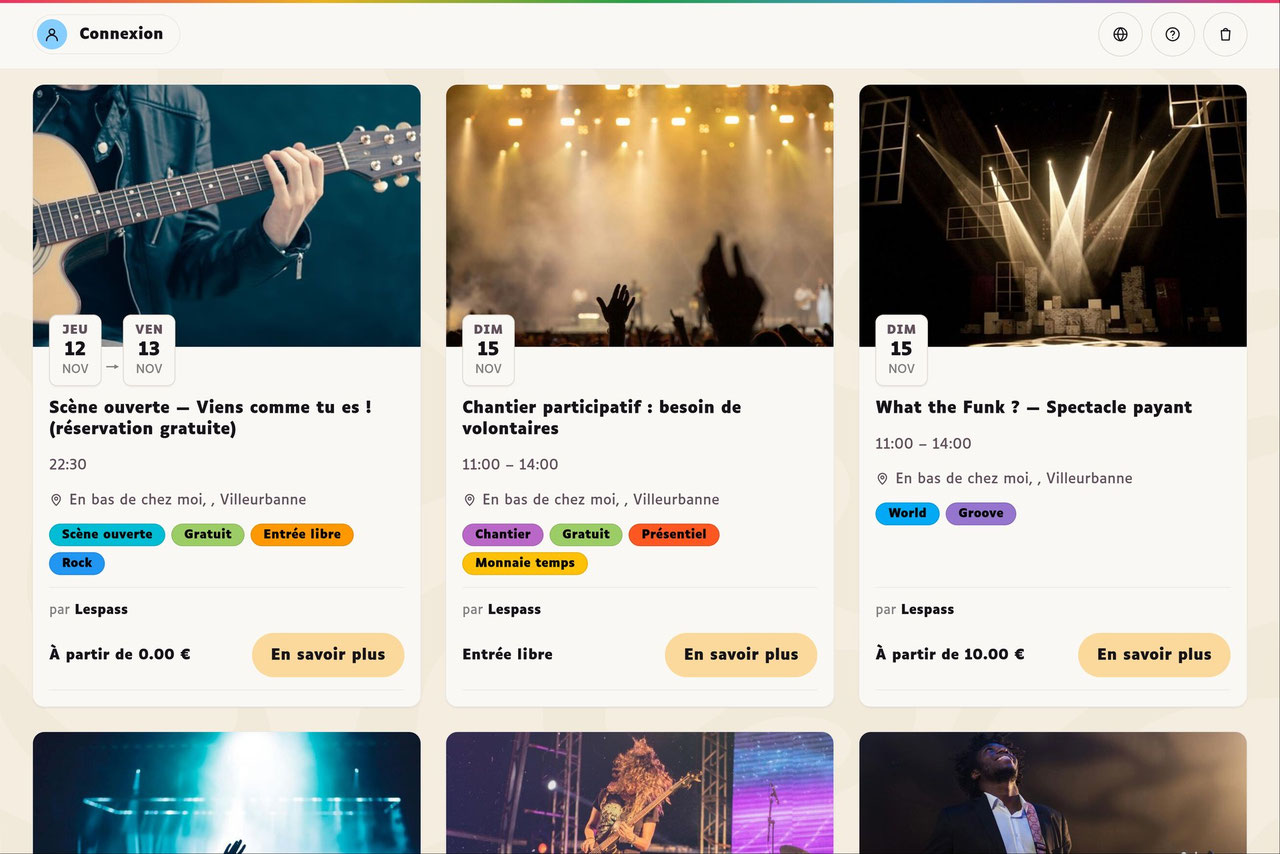
Task: Open the guitar photo thumbnail
Action: [x=227, y=216]
